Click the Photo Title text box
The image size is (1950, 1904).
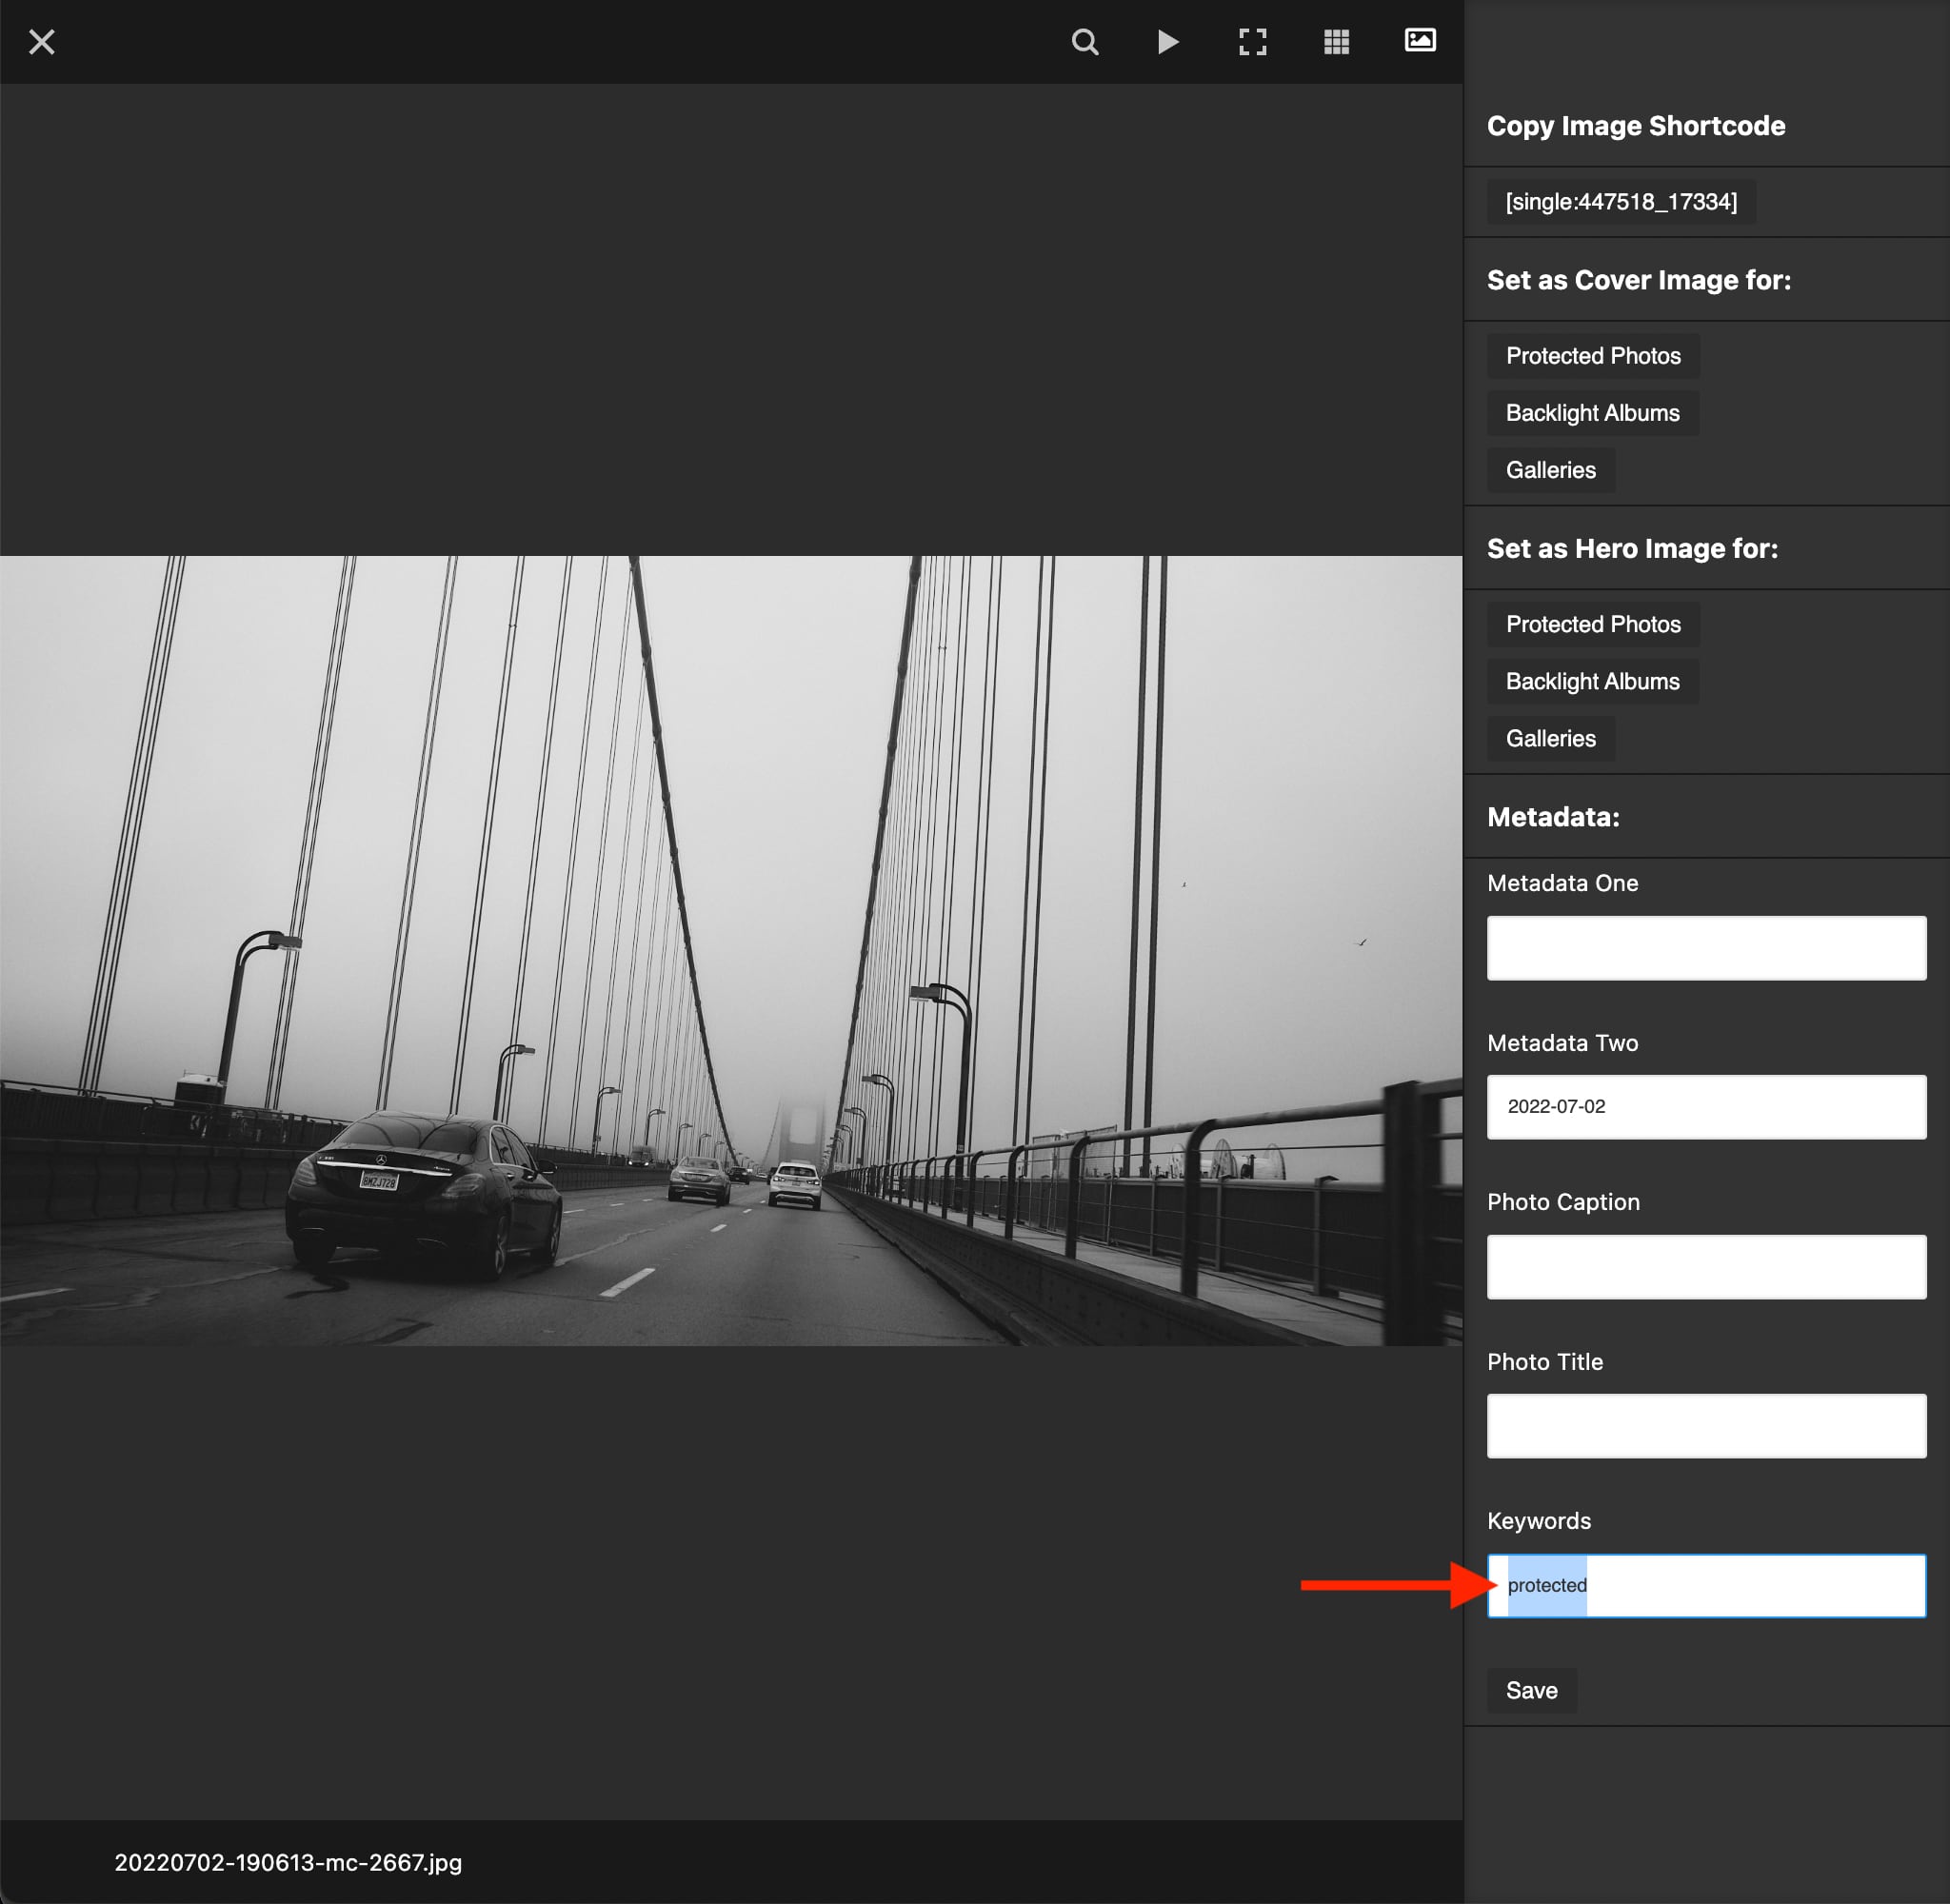click(x=1705, y=1426)
